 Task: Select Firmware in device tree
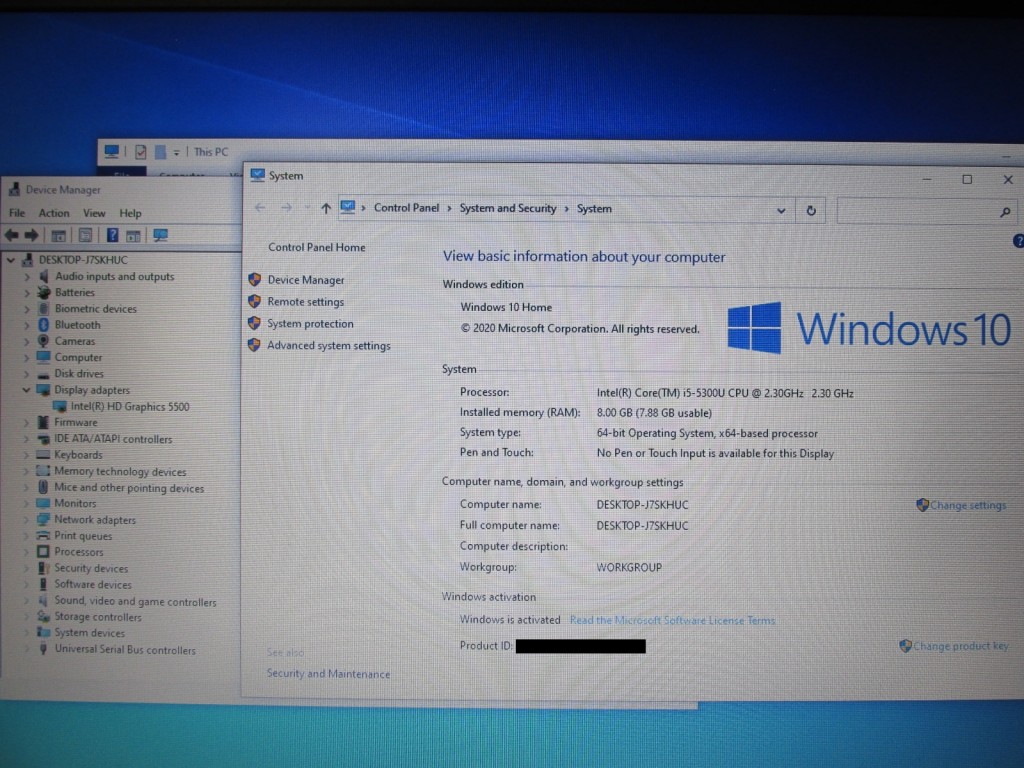[76, 423]
